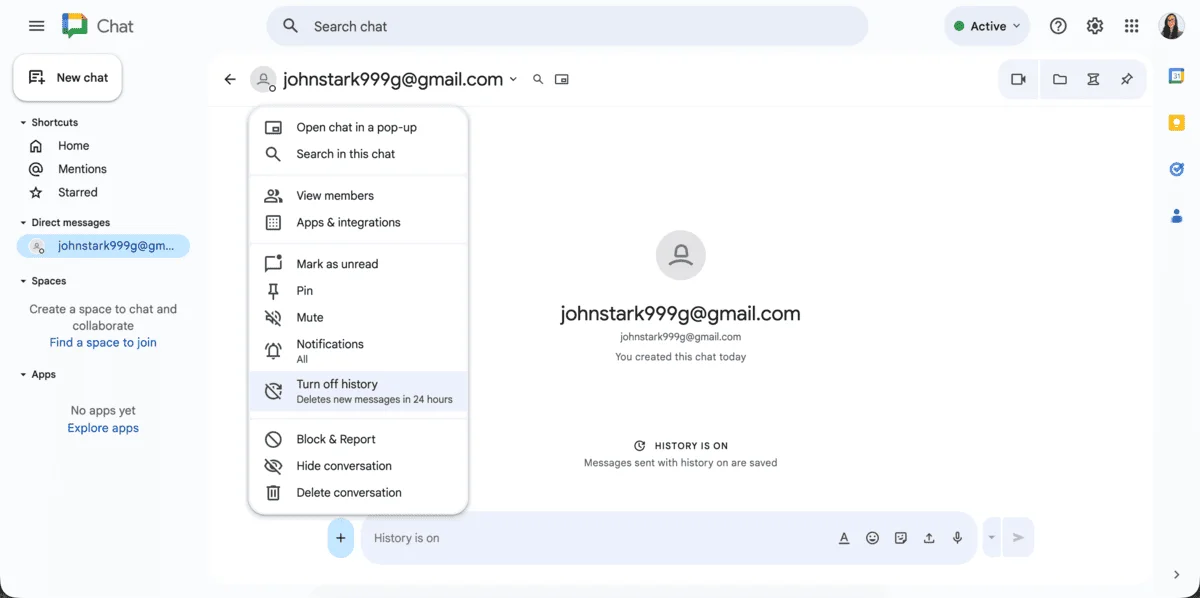Open the emoji picker in the message bar
This screenshot has height=598, width=1200.
click(872, 537)
